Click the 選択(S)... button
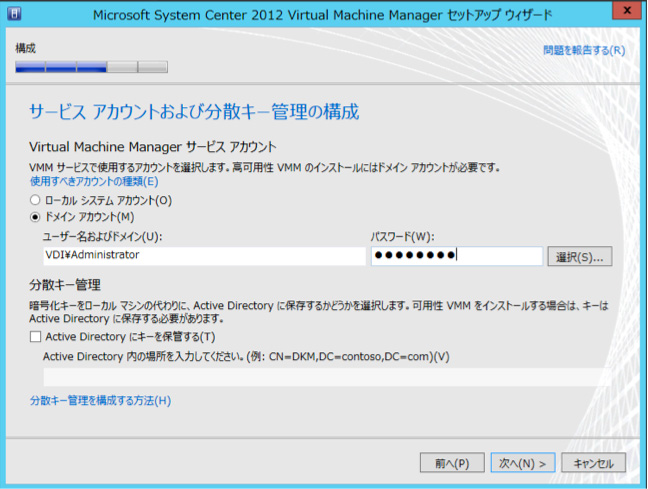Viewport: 648px width, 489px height. pyautogui.click(x=579, y=257)
